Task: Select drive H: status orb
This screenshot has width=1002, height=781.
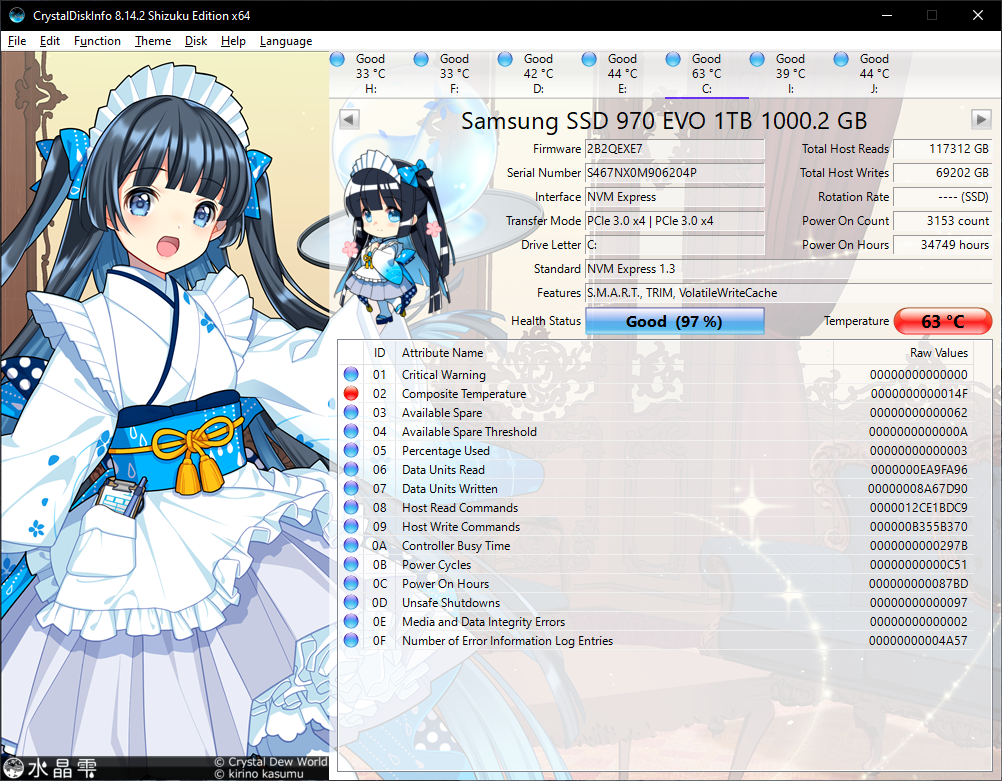Action: (337, 59)
